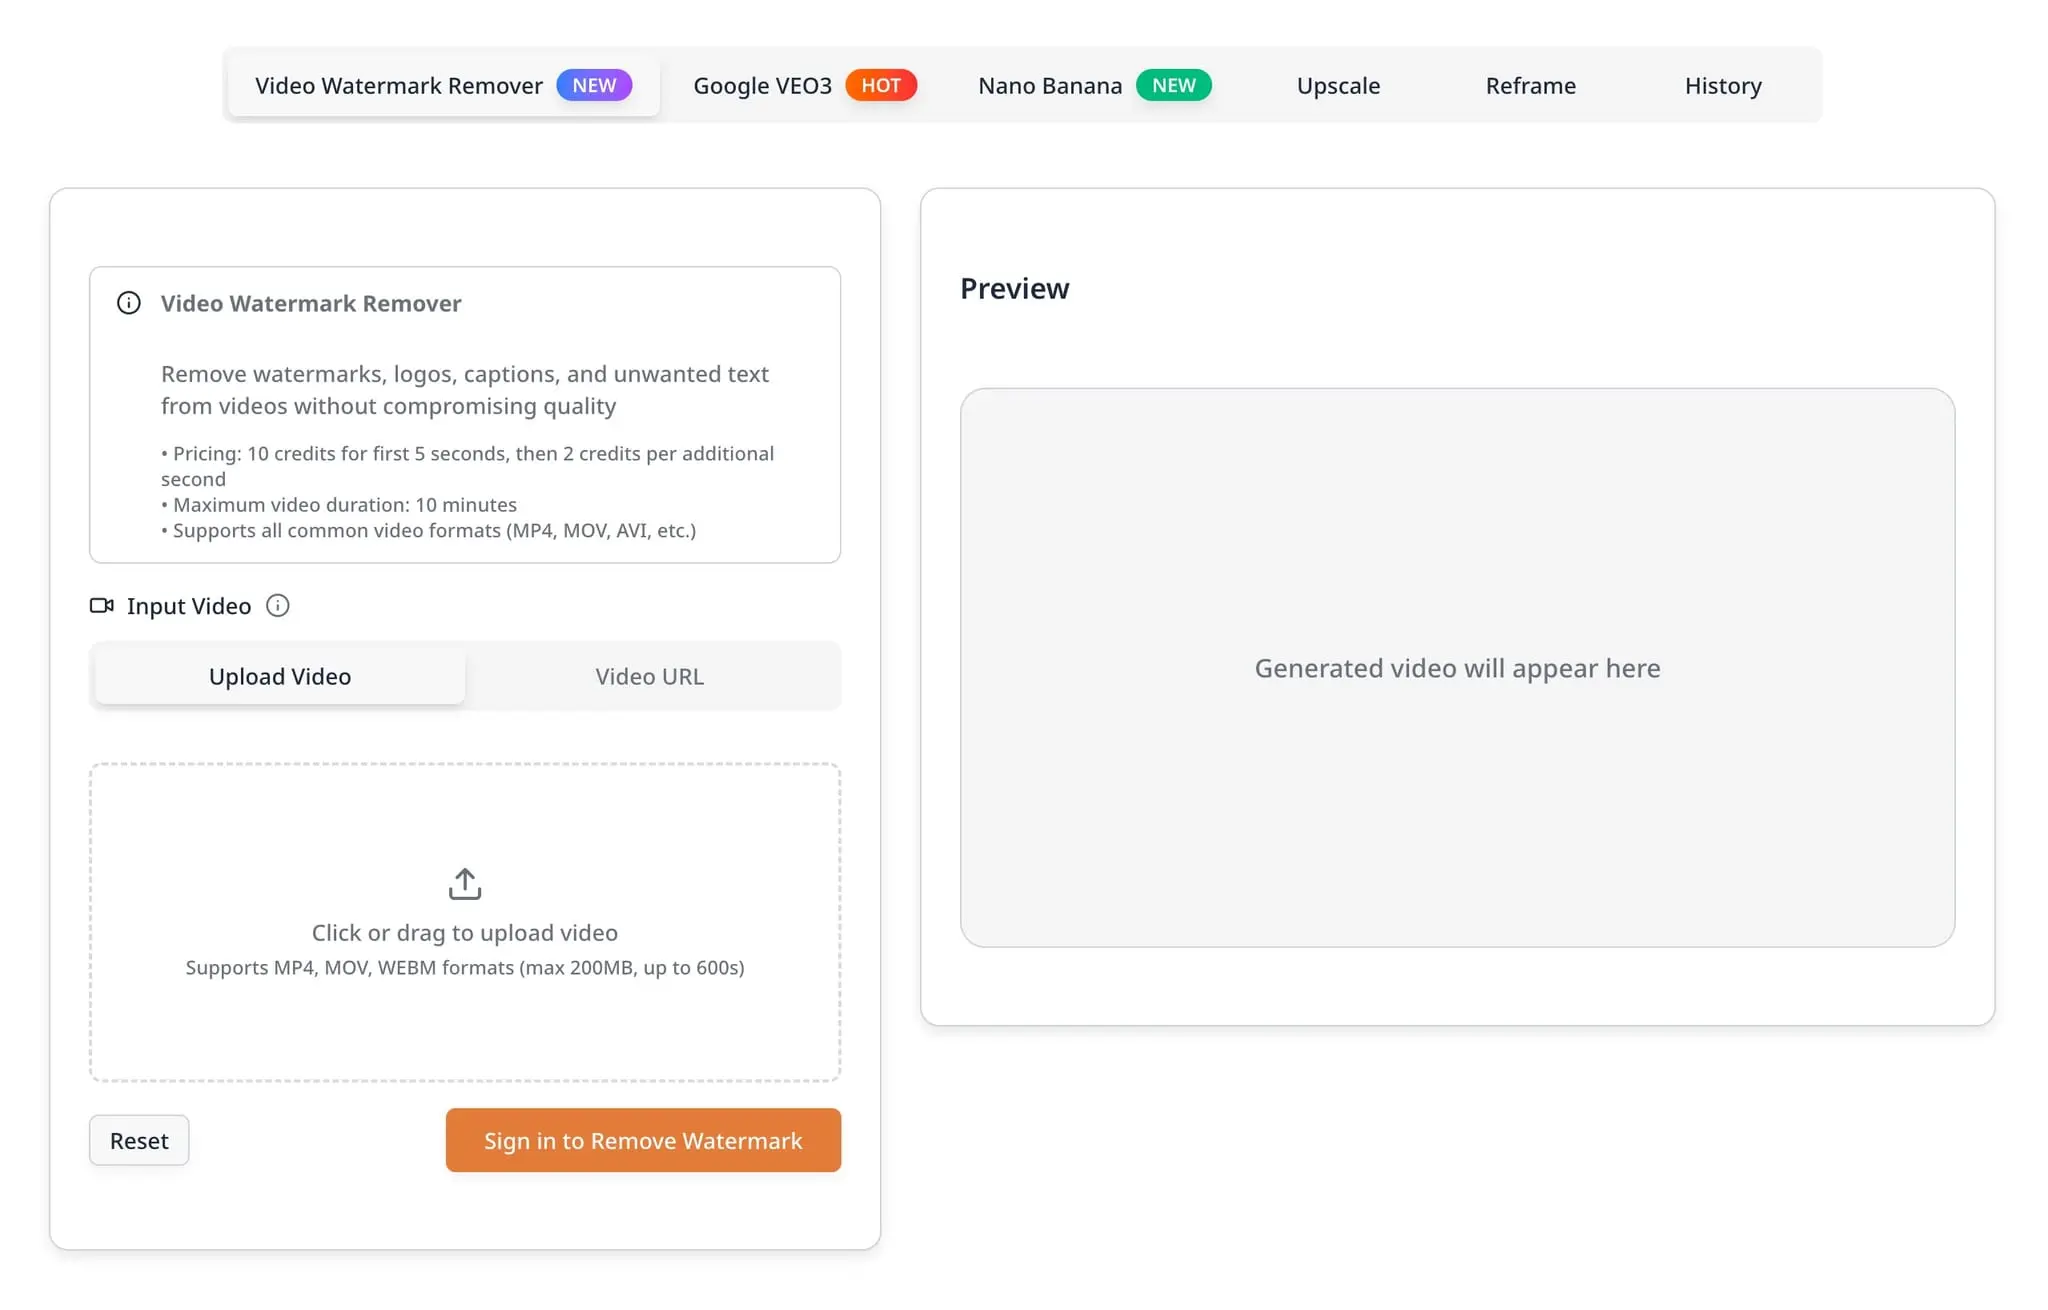
Task: Select the Reframe tab
Action: [1530, 86]
